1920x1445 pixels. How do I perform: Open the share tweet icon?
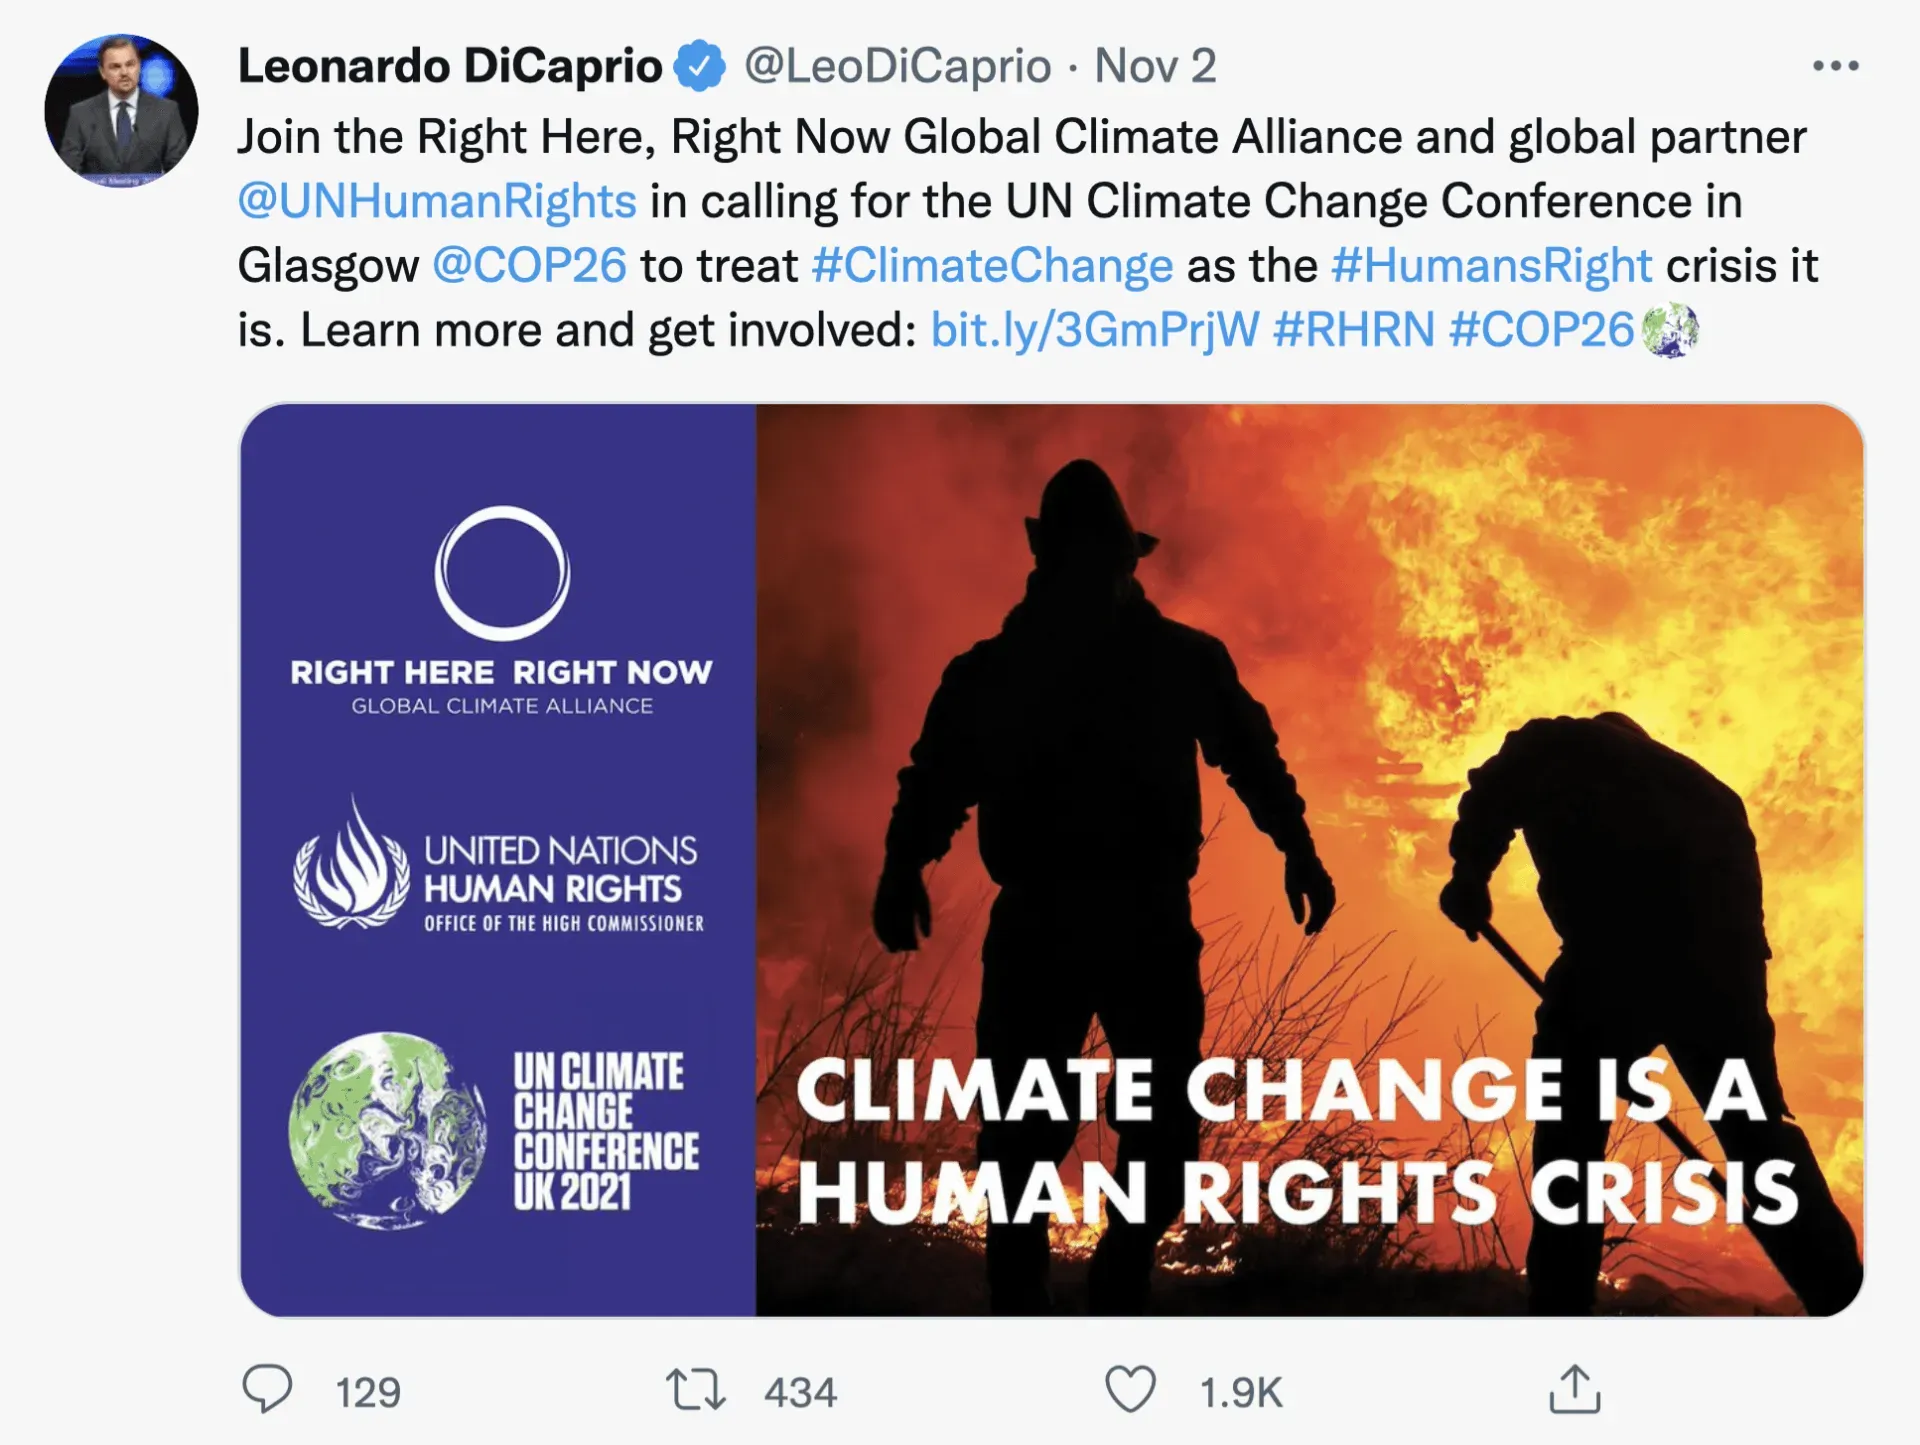[x=1575, y=1389]
